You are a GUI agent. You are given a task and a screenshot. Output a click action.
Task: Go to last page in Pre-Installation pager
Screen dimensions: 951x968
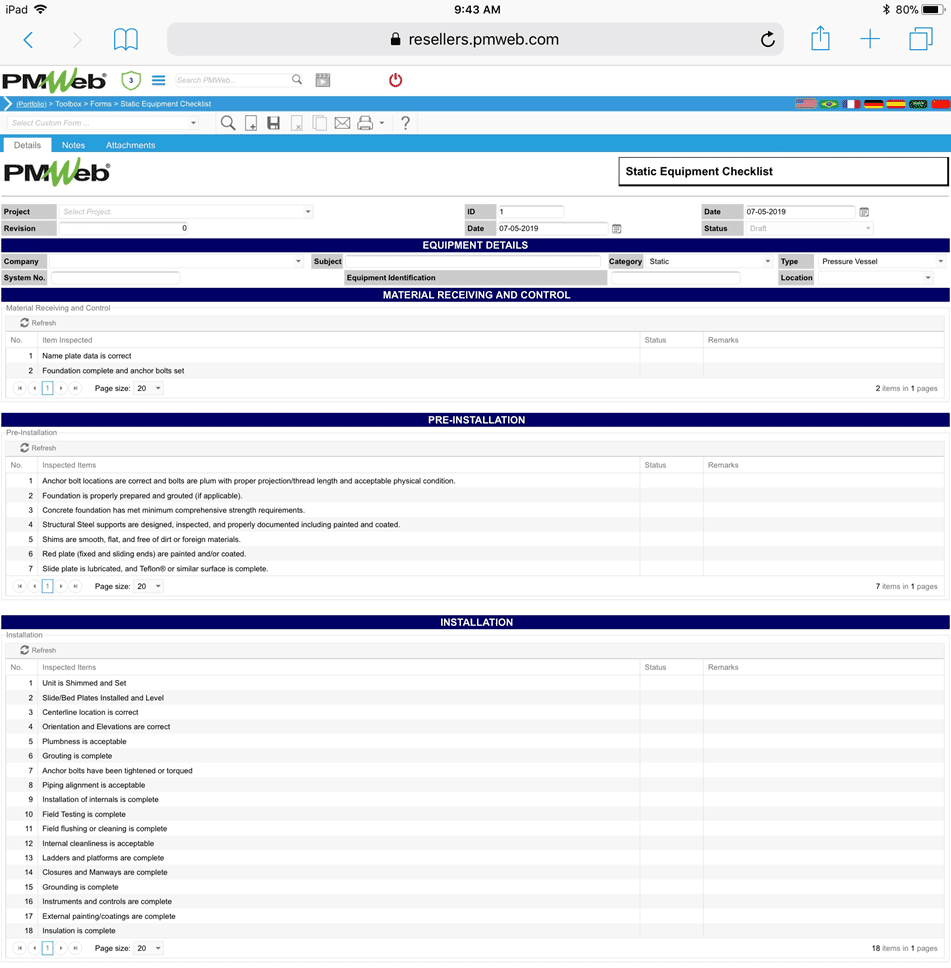tap(75, 586)
